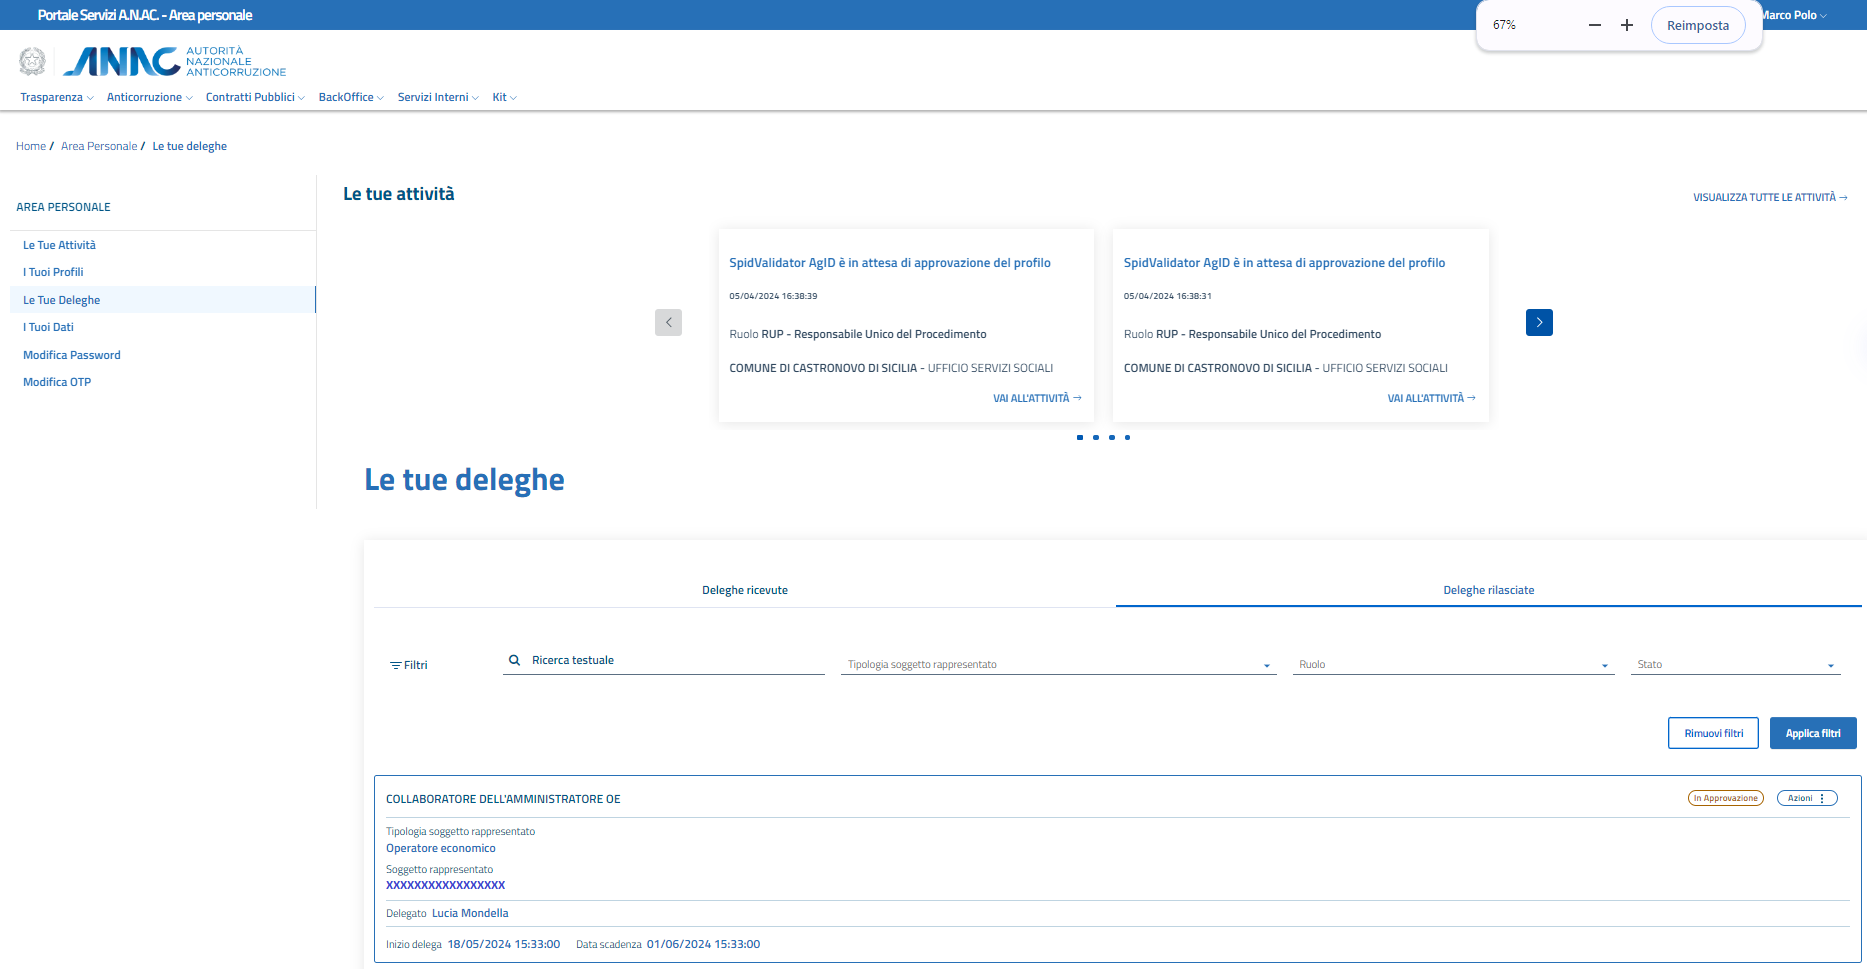1867x969 pixels.
Task: Open the Contratti Pubblici menu
Action: [x=254, y=97]
